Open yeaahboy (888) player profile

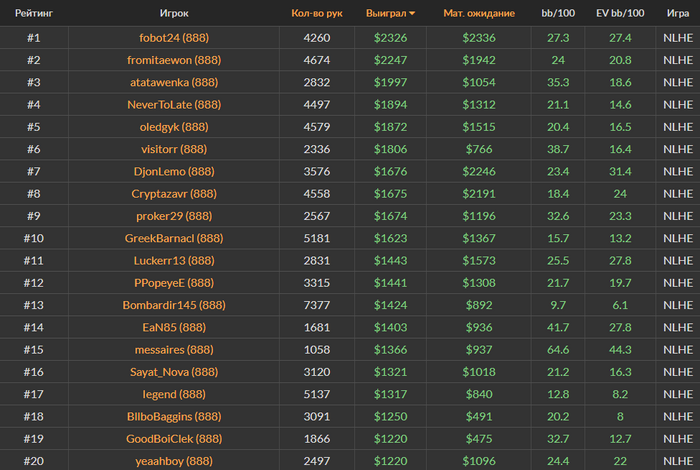pos(174,461)
